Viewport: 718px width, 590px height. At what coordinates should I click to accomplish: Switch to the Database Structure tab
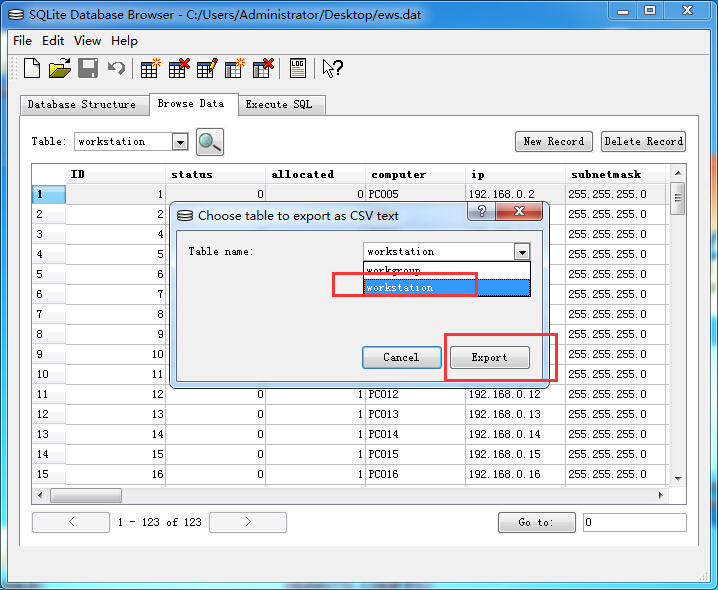click(x=81, y=105)
